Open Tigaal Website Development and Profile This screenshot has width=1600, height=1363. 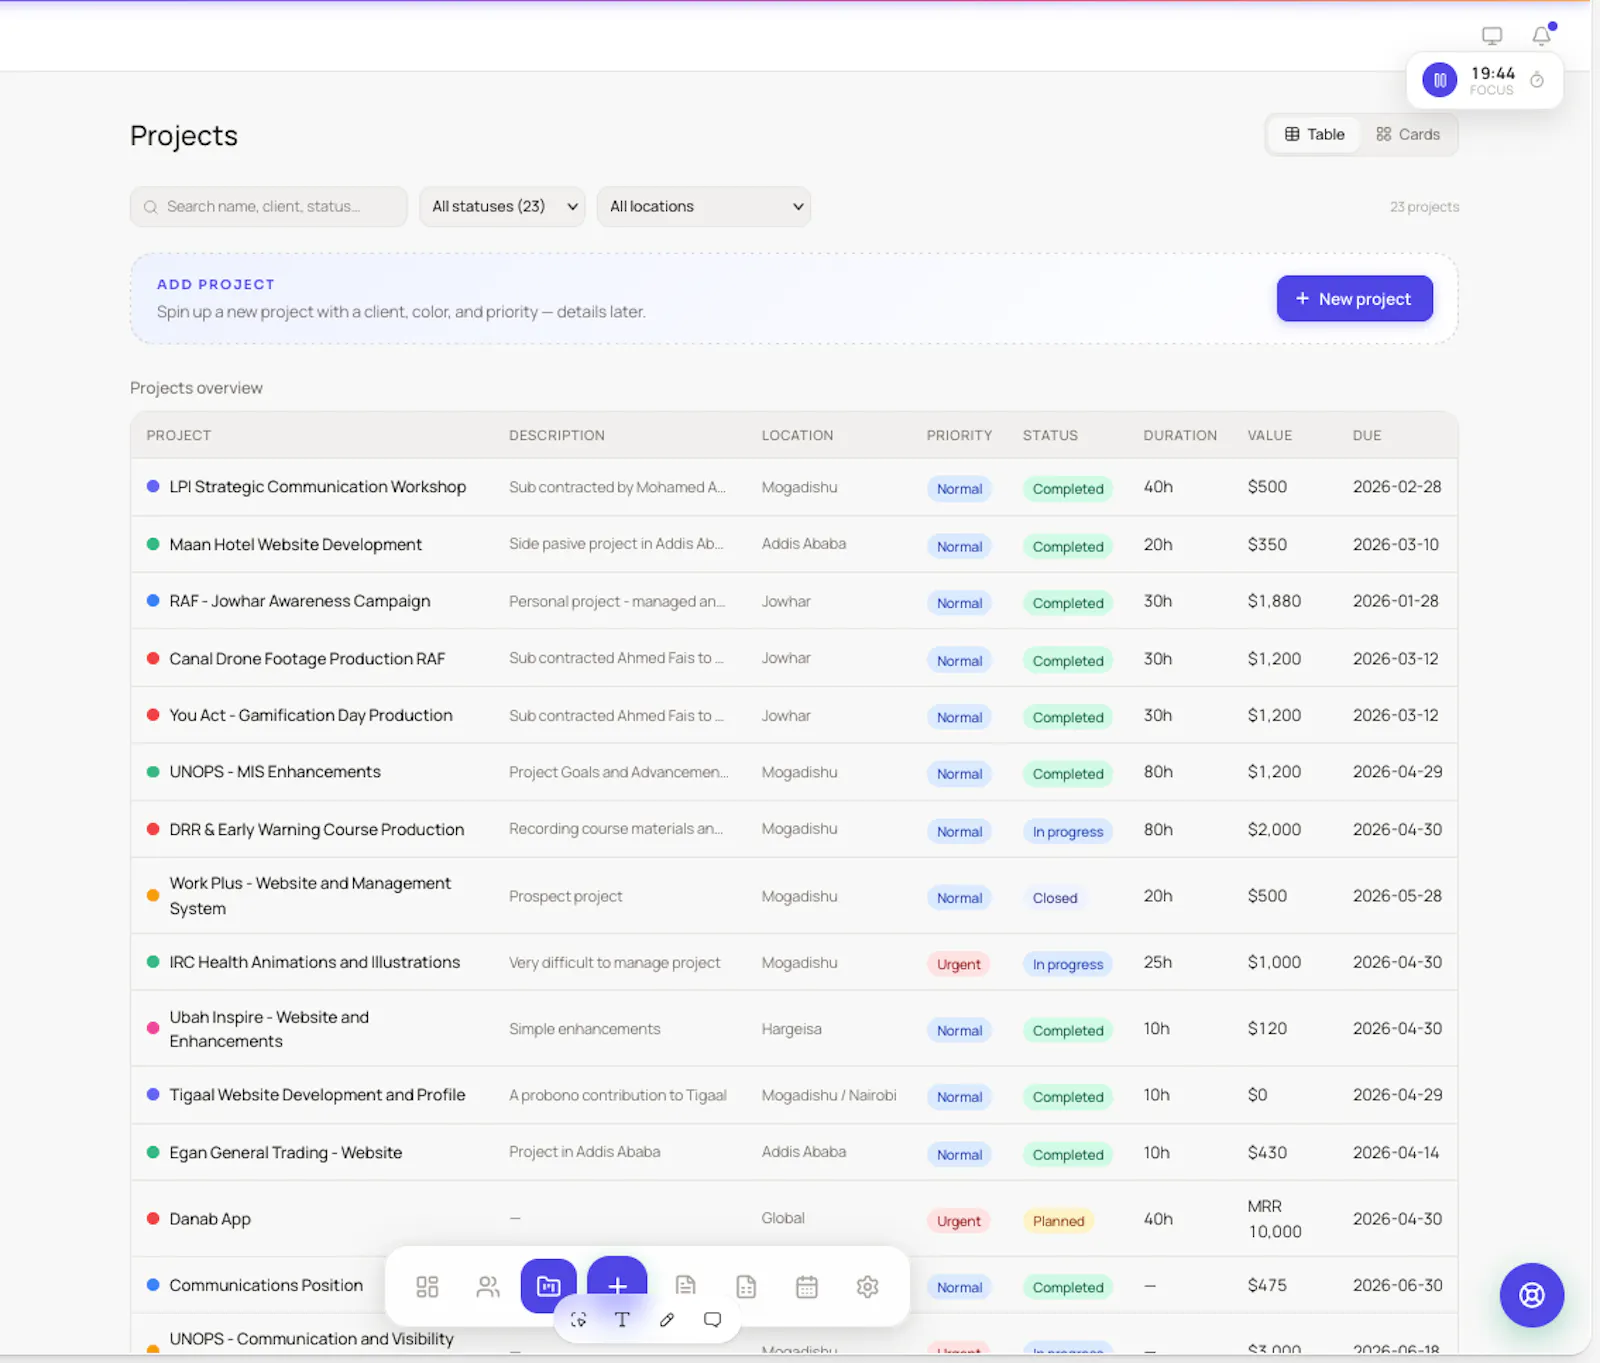tap(317, 1094)
